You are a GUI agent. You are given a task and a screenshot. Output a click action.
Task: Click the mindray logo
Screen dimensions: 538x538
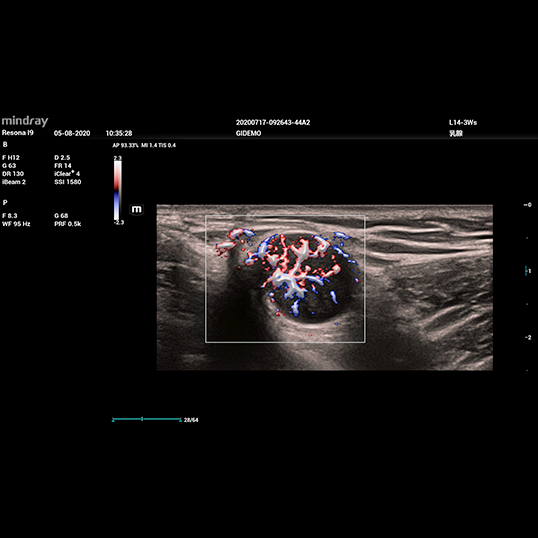[25, 121]
